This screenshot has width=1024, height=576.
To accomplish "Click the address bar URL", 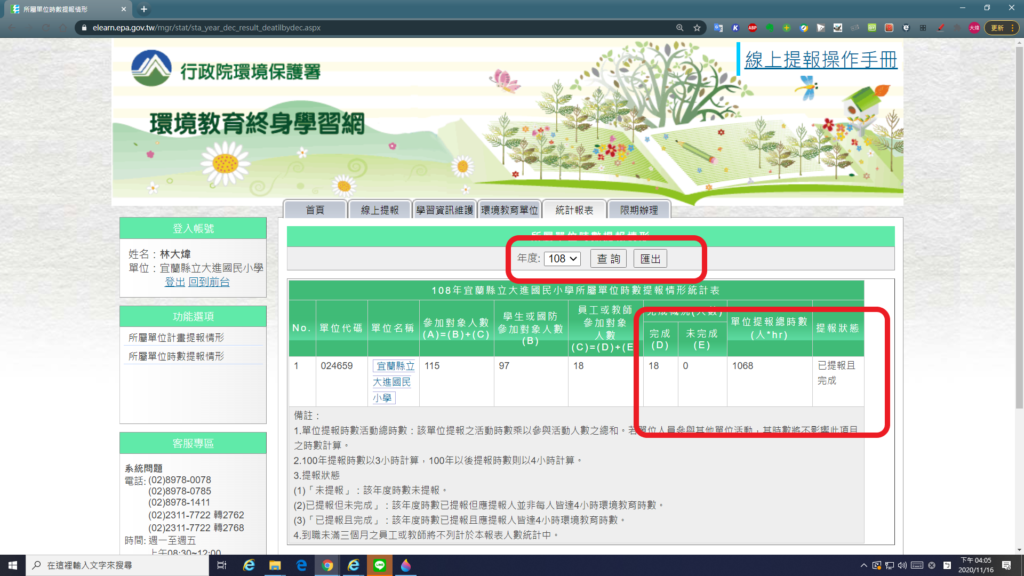I will pyautogui.click(x=206, y=28).
